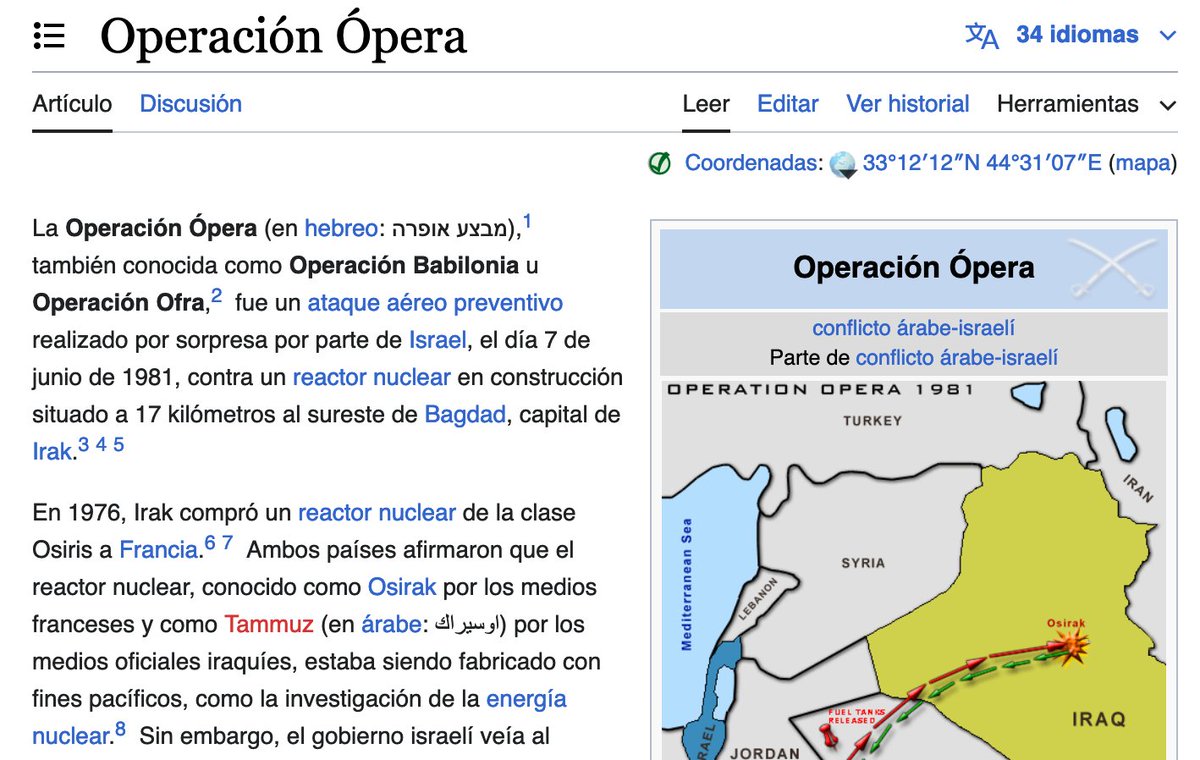Viewport: 1200px width, 760px height.
Task: Follow the ataque aéreo preventivo link
Action: [x=435, y=302]
